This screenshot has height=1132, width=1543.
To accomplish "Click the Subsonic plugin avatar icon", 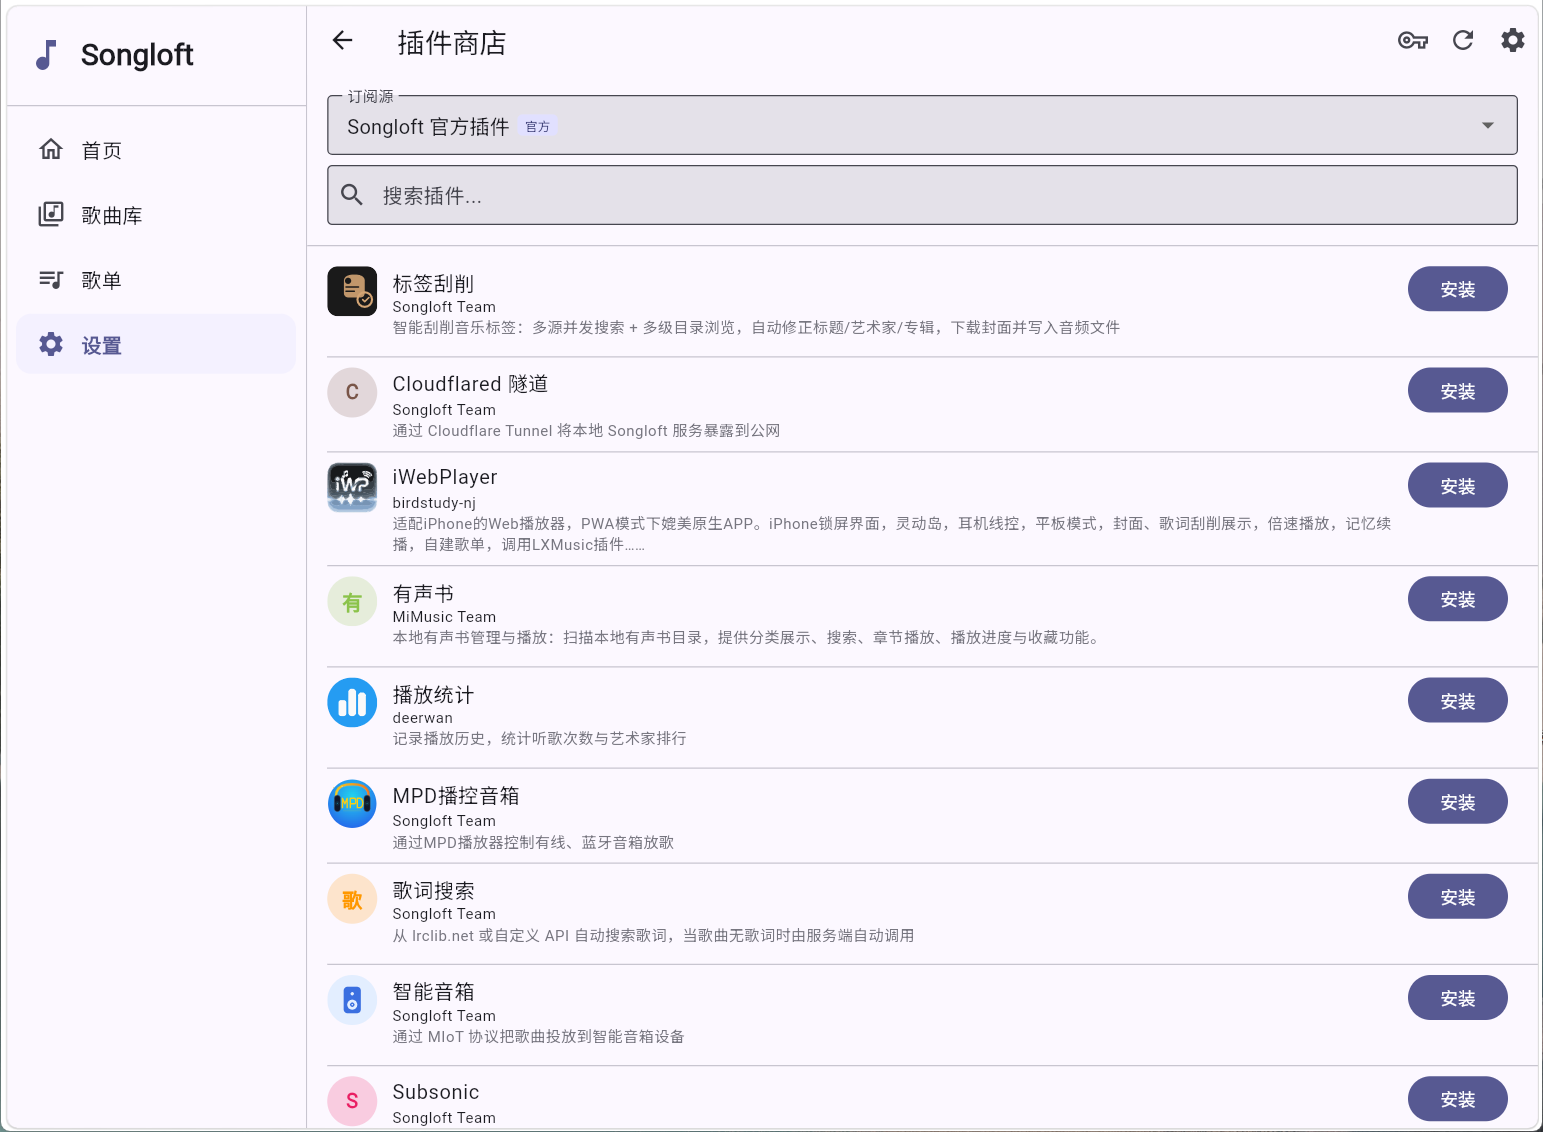I will coord(352,1101).
